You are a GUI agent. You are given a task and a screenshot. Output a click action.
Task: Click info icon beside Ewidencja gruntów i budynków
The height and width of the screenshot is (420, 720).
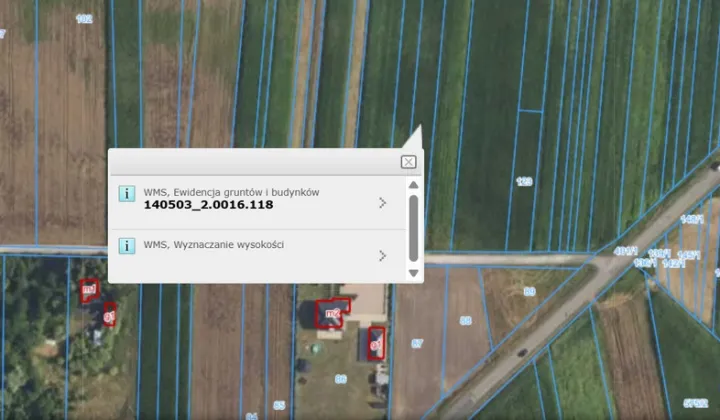click(127, 194)
